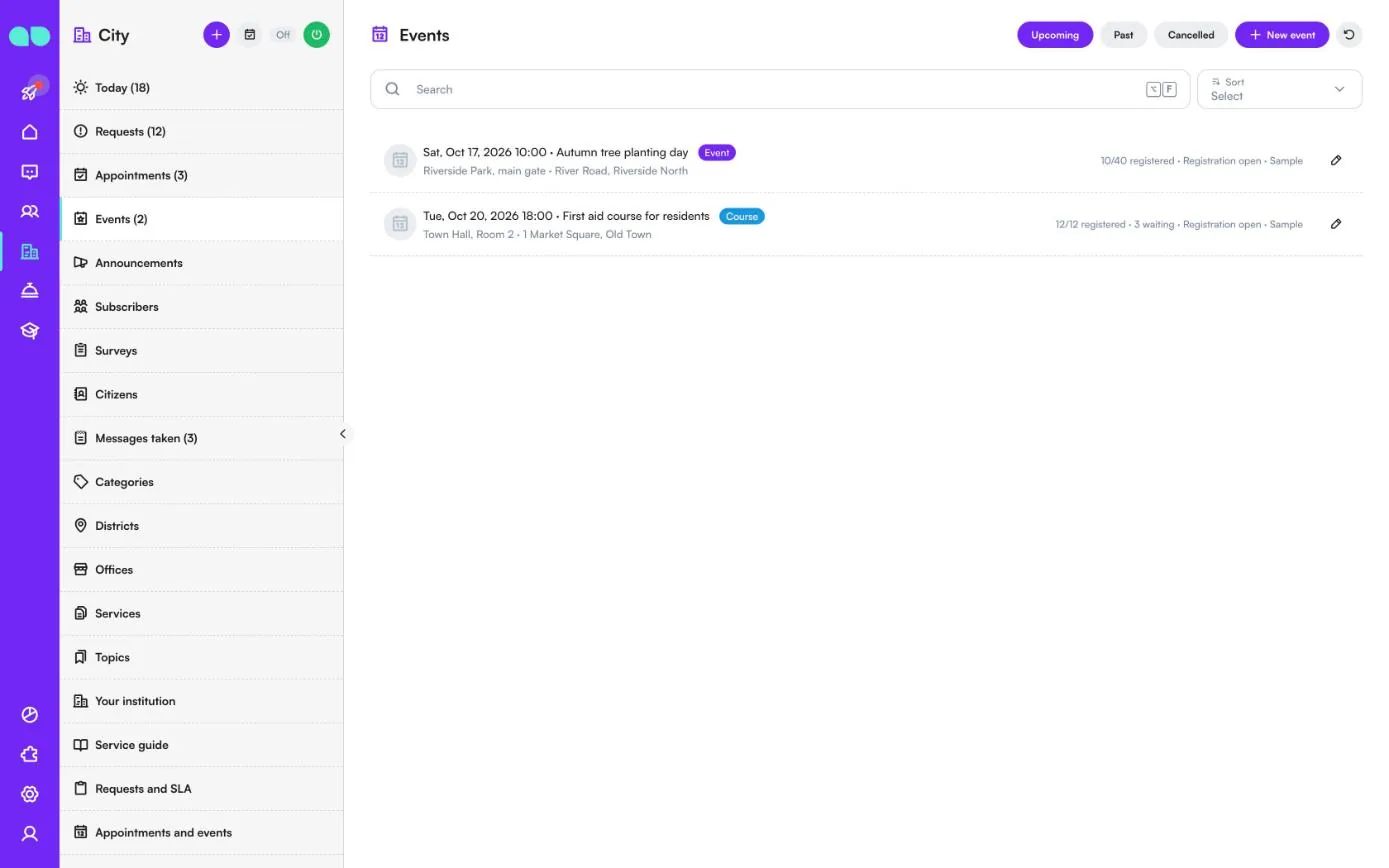The height and width of the screenshot is (868, 1389).
Task: Open Announcements in the sidebar
Action: pos(201,263)
